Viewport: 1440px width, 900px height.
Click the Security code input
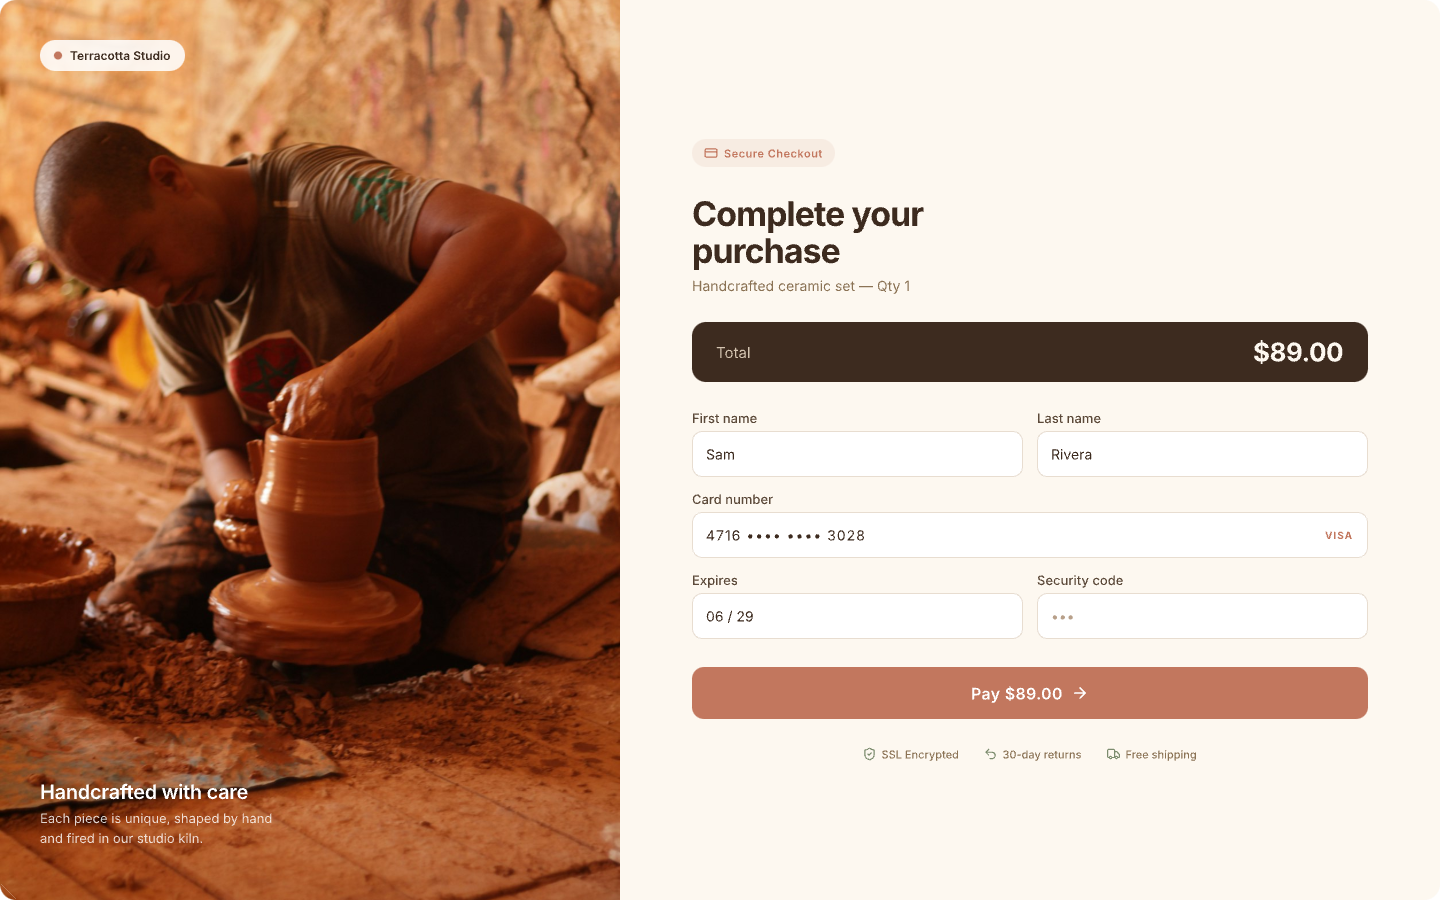click(1201, 616)
